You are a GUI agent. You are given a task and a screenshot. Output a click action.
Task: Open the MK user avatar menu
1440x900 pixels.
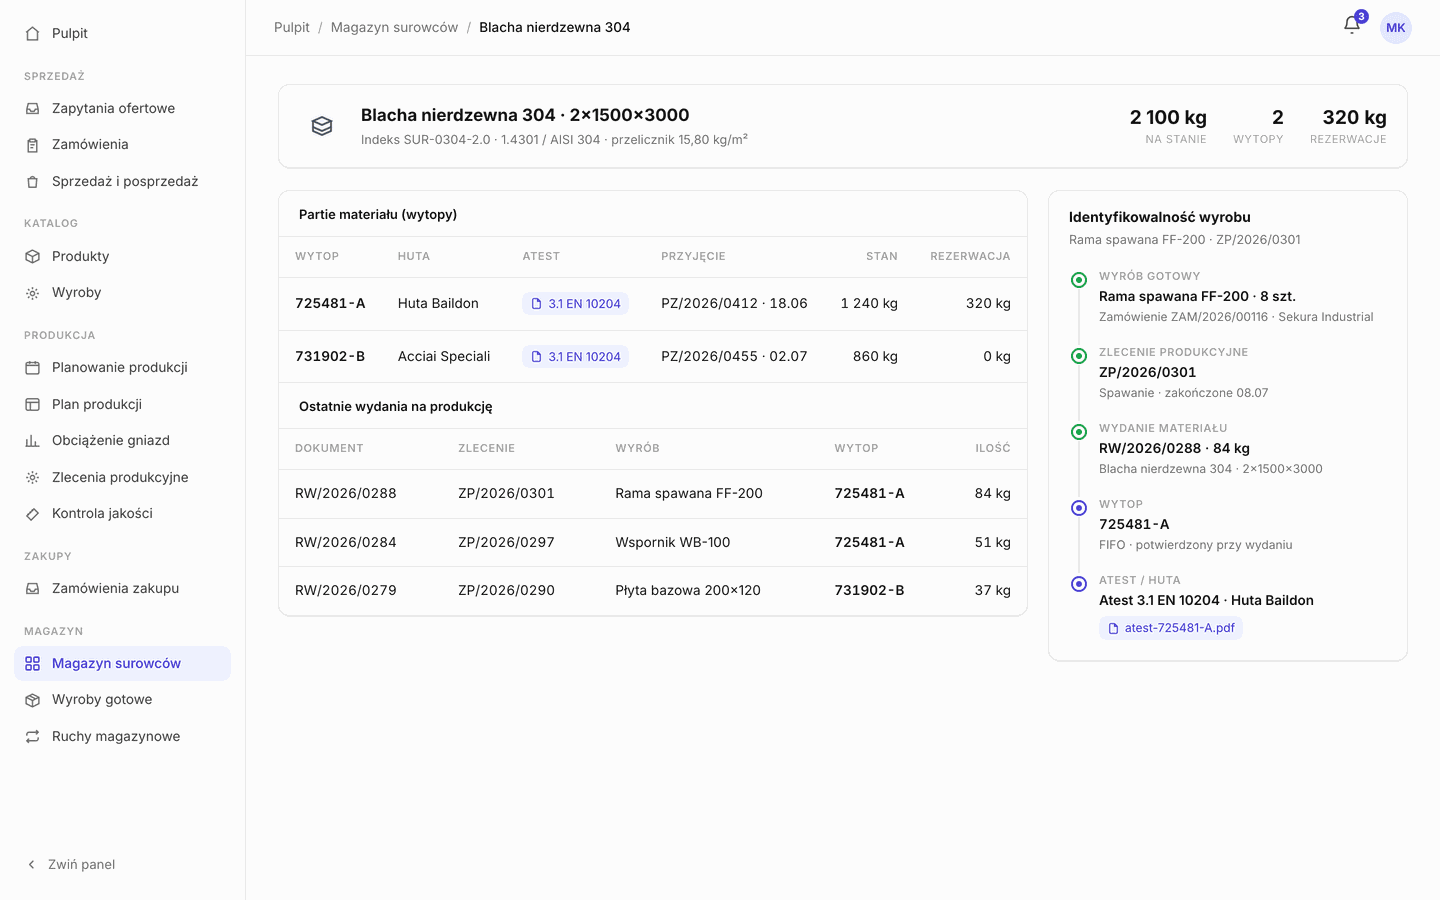tap(1396, 28)
